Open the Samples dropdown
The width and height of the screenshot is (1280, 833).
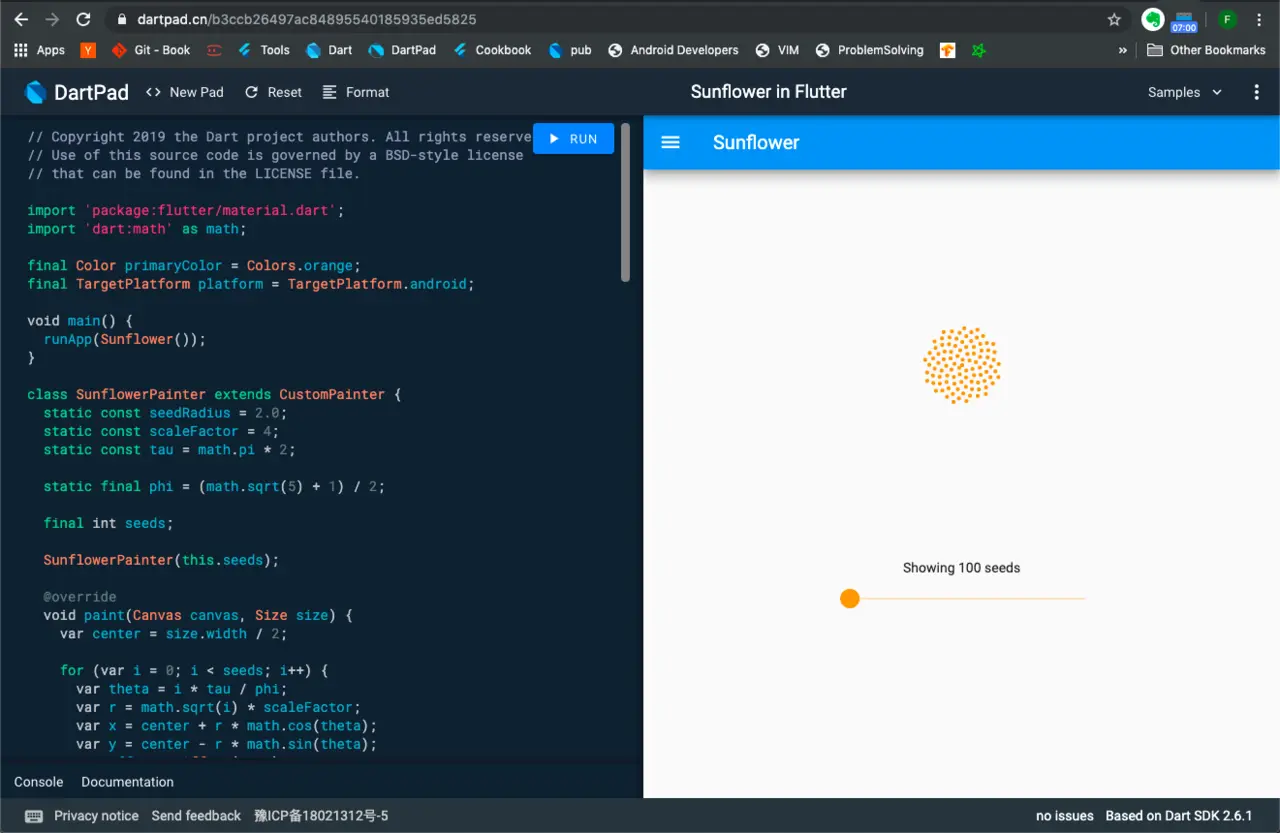click(x=1185, y=92)
